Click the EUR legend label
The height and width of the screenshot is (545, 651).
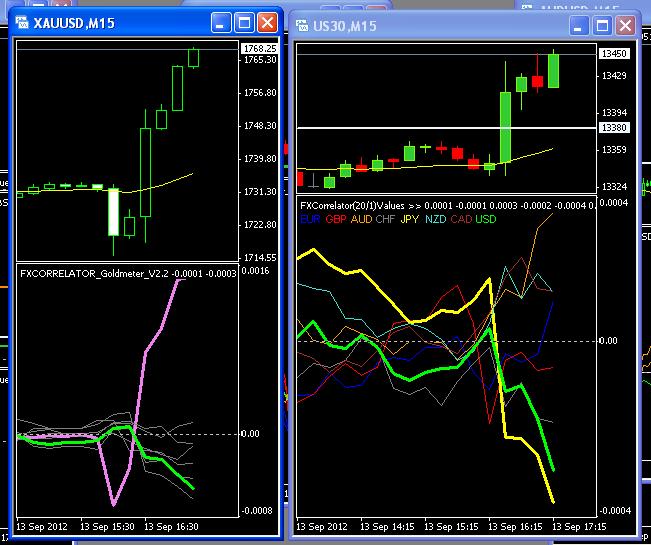pos(310,219)
